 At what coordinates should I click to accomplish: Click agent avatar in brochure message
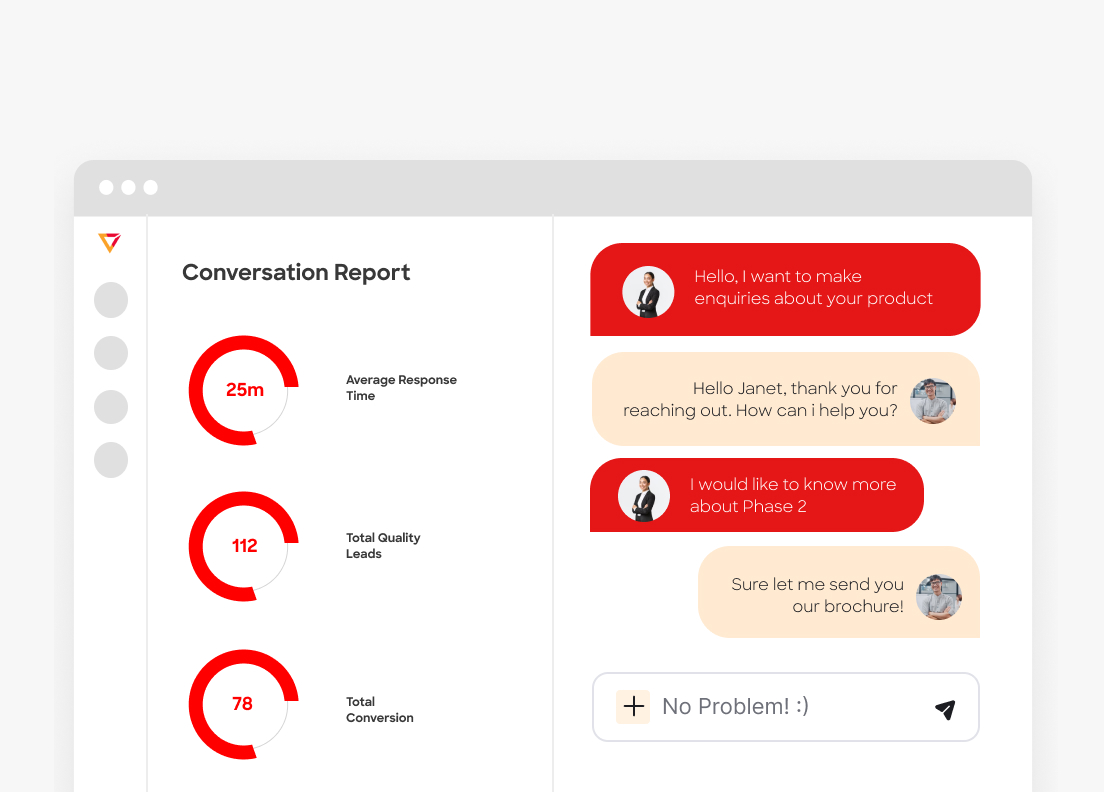pyautogui.click(x=938, y=597)
